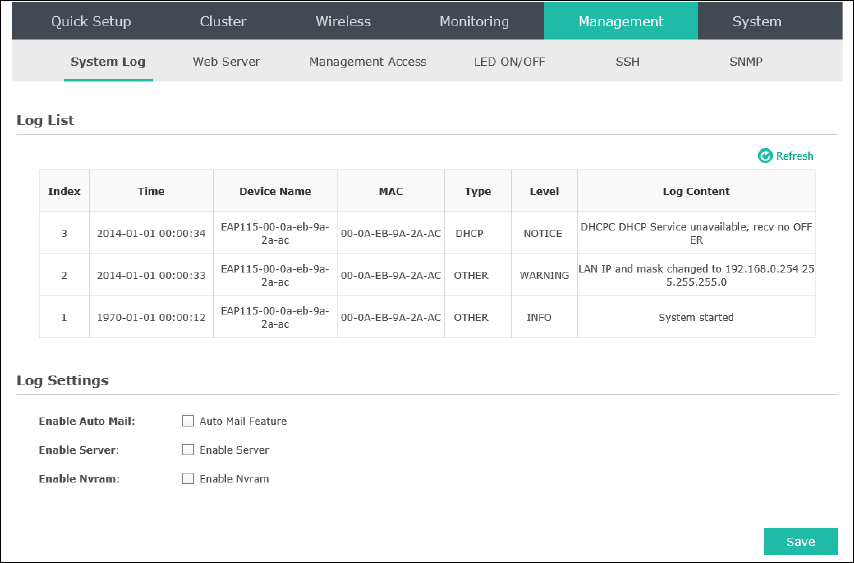Select the System Log sub-tab
This screenshot has width=854, height=563.
108,62
